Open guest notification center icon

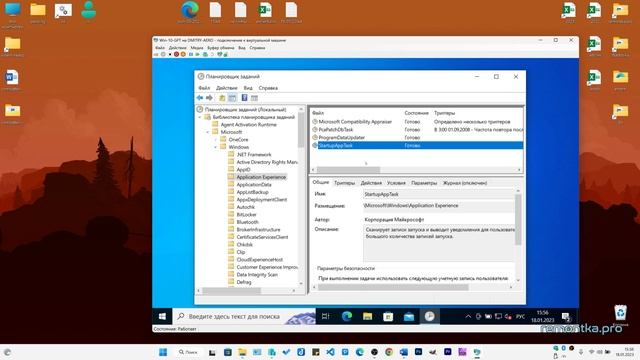coord(567,317)
